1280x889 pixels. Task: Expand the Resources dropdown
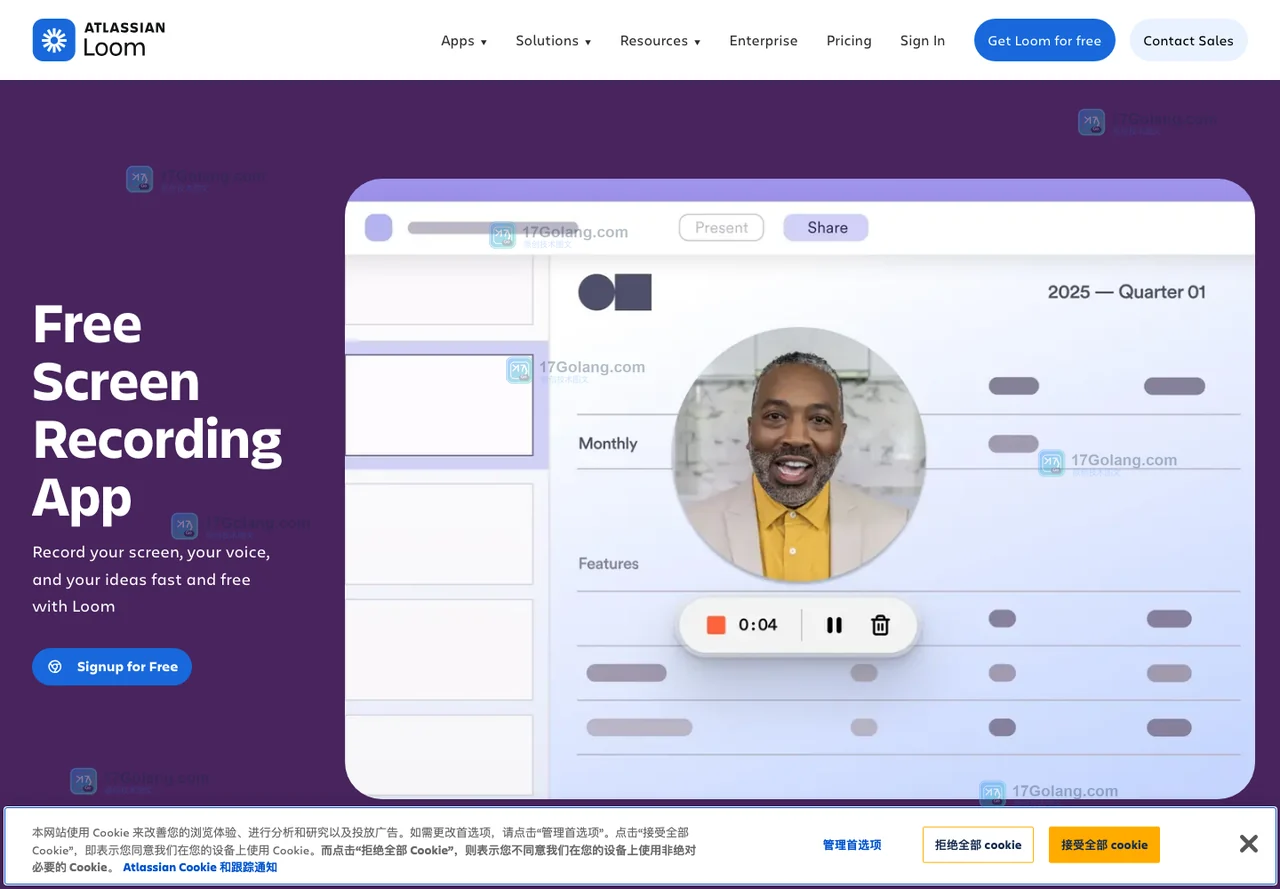[660, 41]
